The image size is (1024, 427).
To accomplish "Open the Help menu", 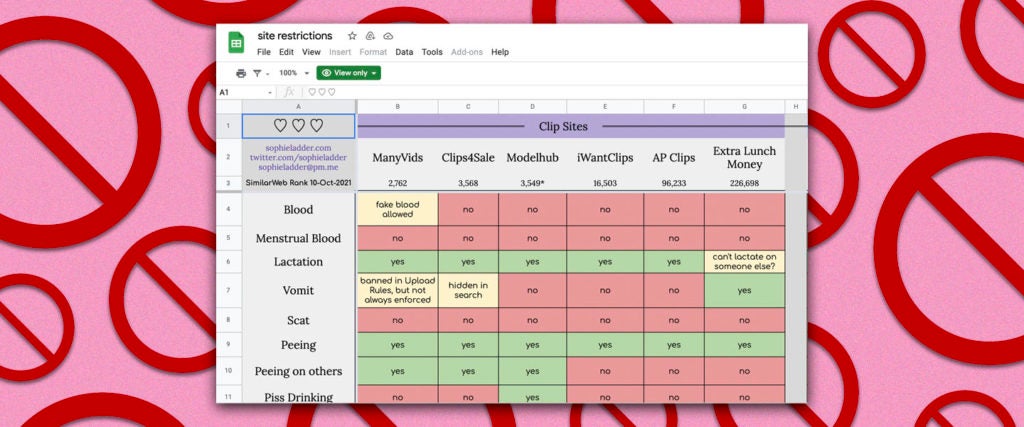I will 500,52.
